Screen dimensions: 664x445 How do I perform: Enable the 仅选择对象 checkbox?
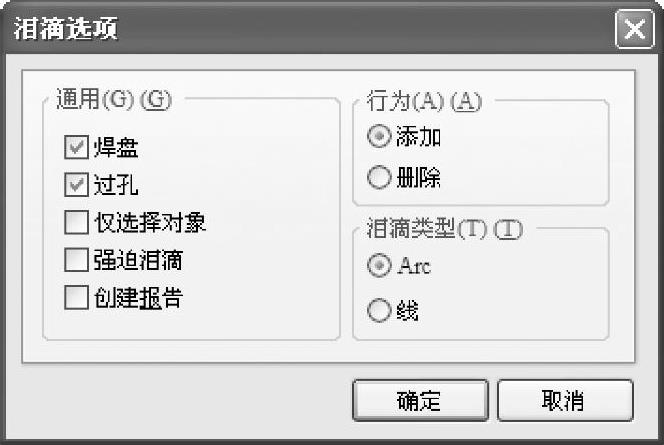pos(76,222)
